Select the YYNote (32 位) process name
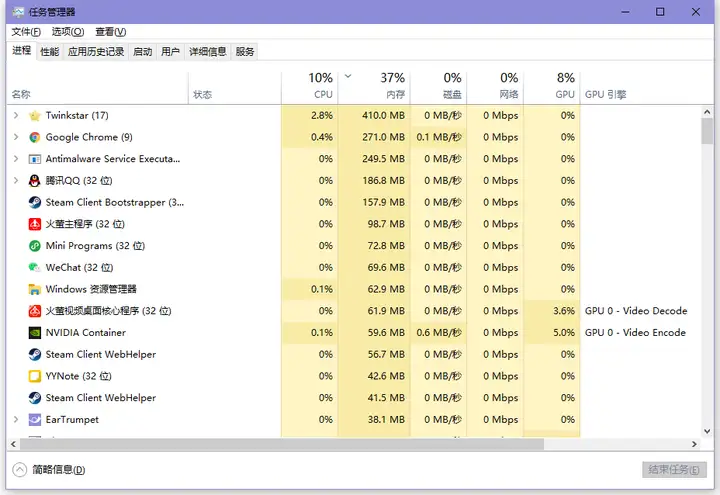 (78, 376)
